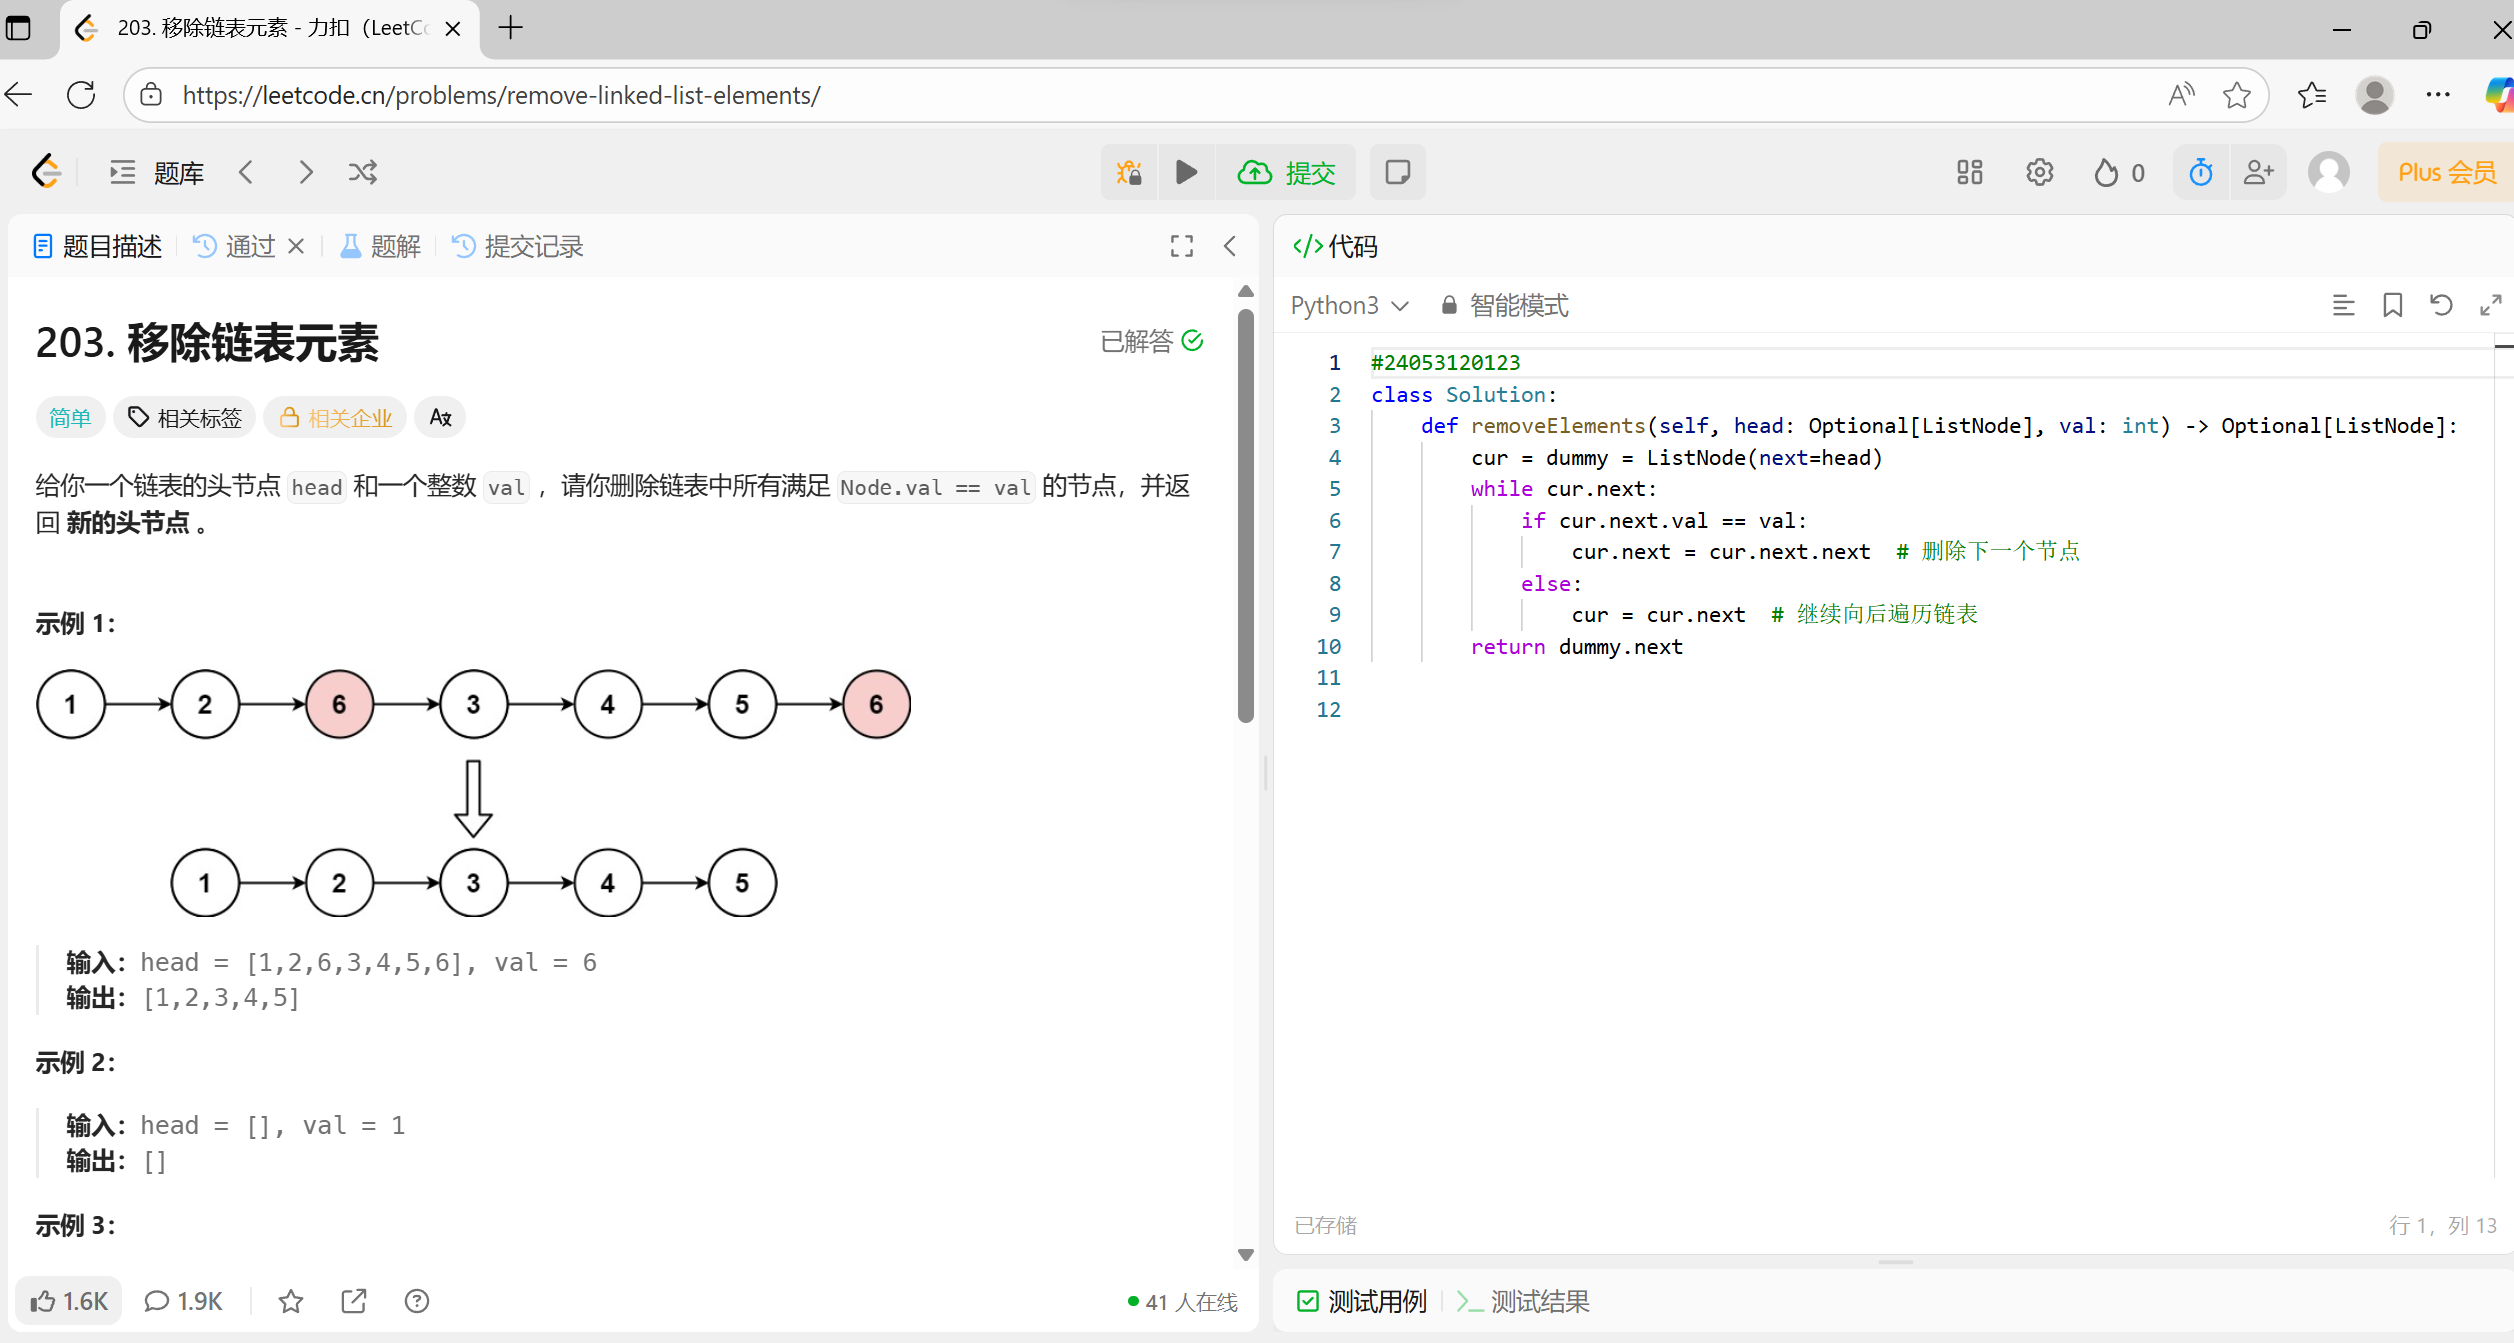Screen dimensions: 2514x1343
Task: Click the description panel vertical scrollbar
Action: [1245, 515]
